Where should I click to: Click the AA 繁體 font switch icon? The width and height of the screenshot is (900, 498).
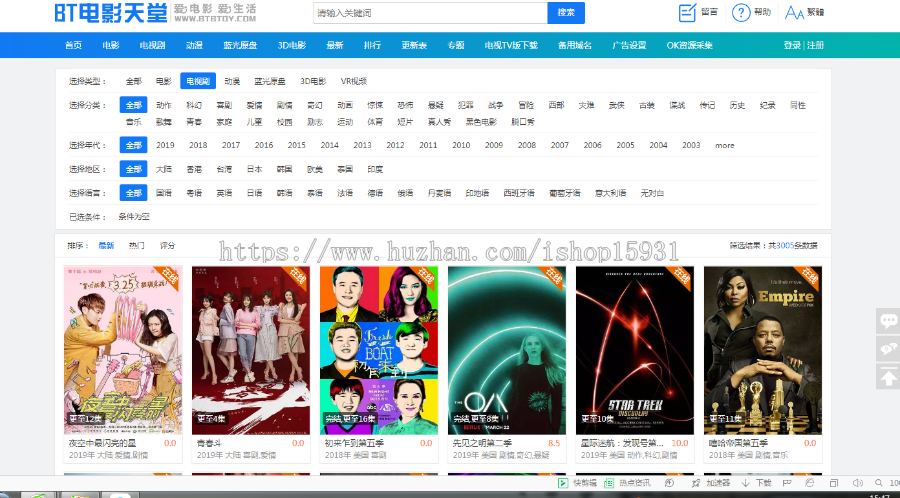(794, 12)
